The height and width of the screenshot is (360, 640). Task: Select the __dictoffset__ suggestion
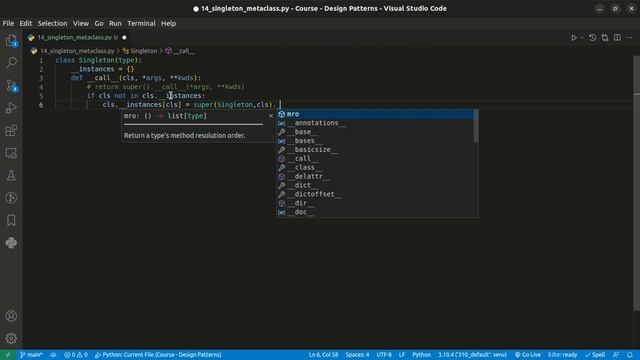point(376,194)
